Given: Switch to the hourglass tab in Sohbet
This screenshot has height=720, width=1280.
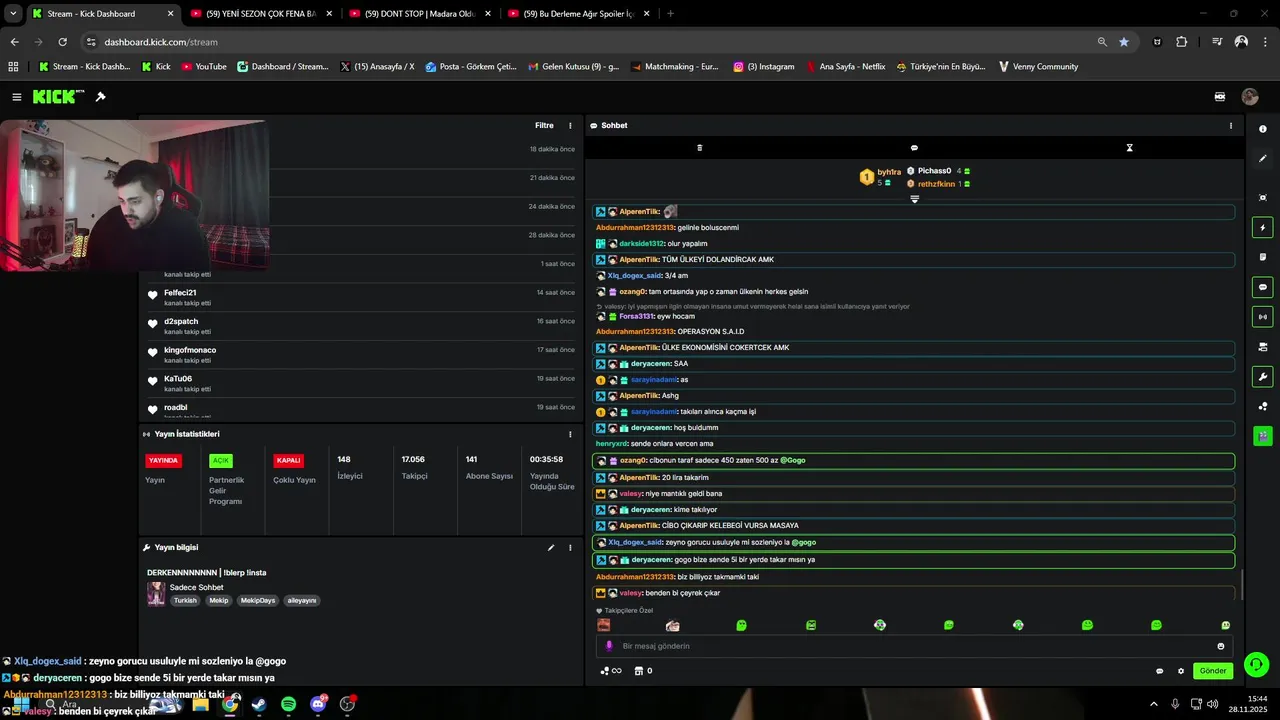Looking at the screenshot, I should point(1129,148).
